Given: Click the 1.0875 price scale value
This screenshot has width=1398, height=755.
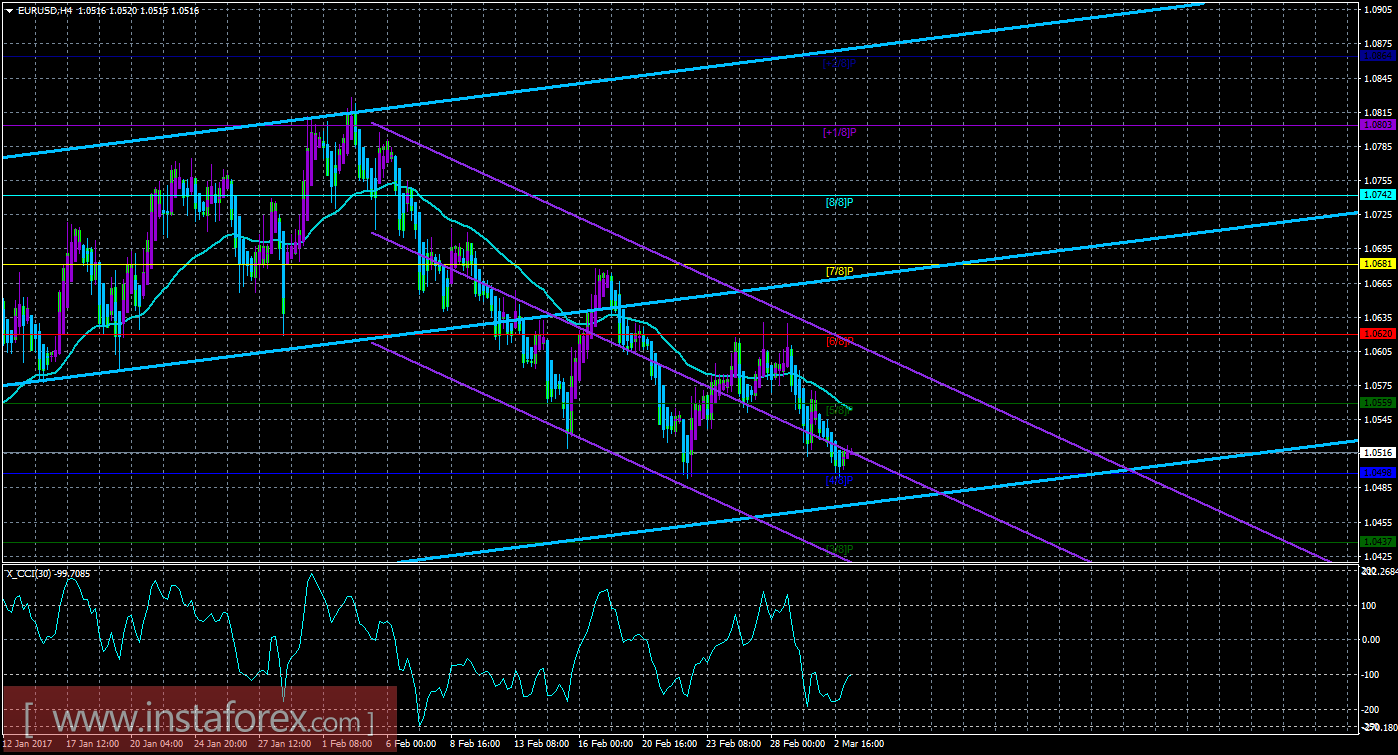Looking at the screenshot, I should pos(1377,44).
